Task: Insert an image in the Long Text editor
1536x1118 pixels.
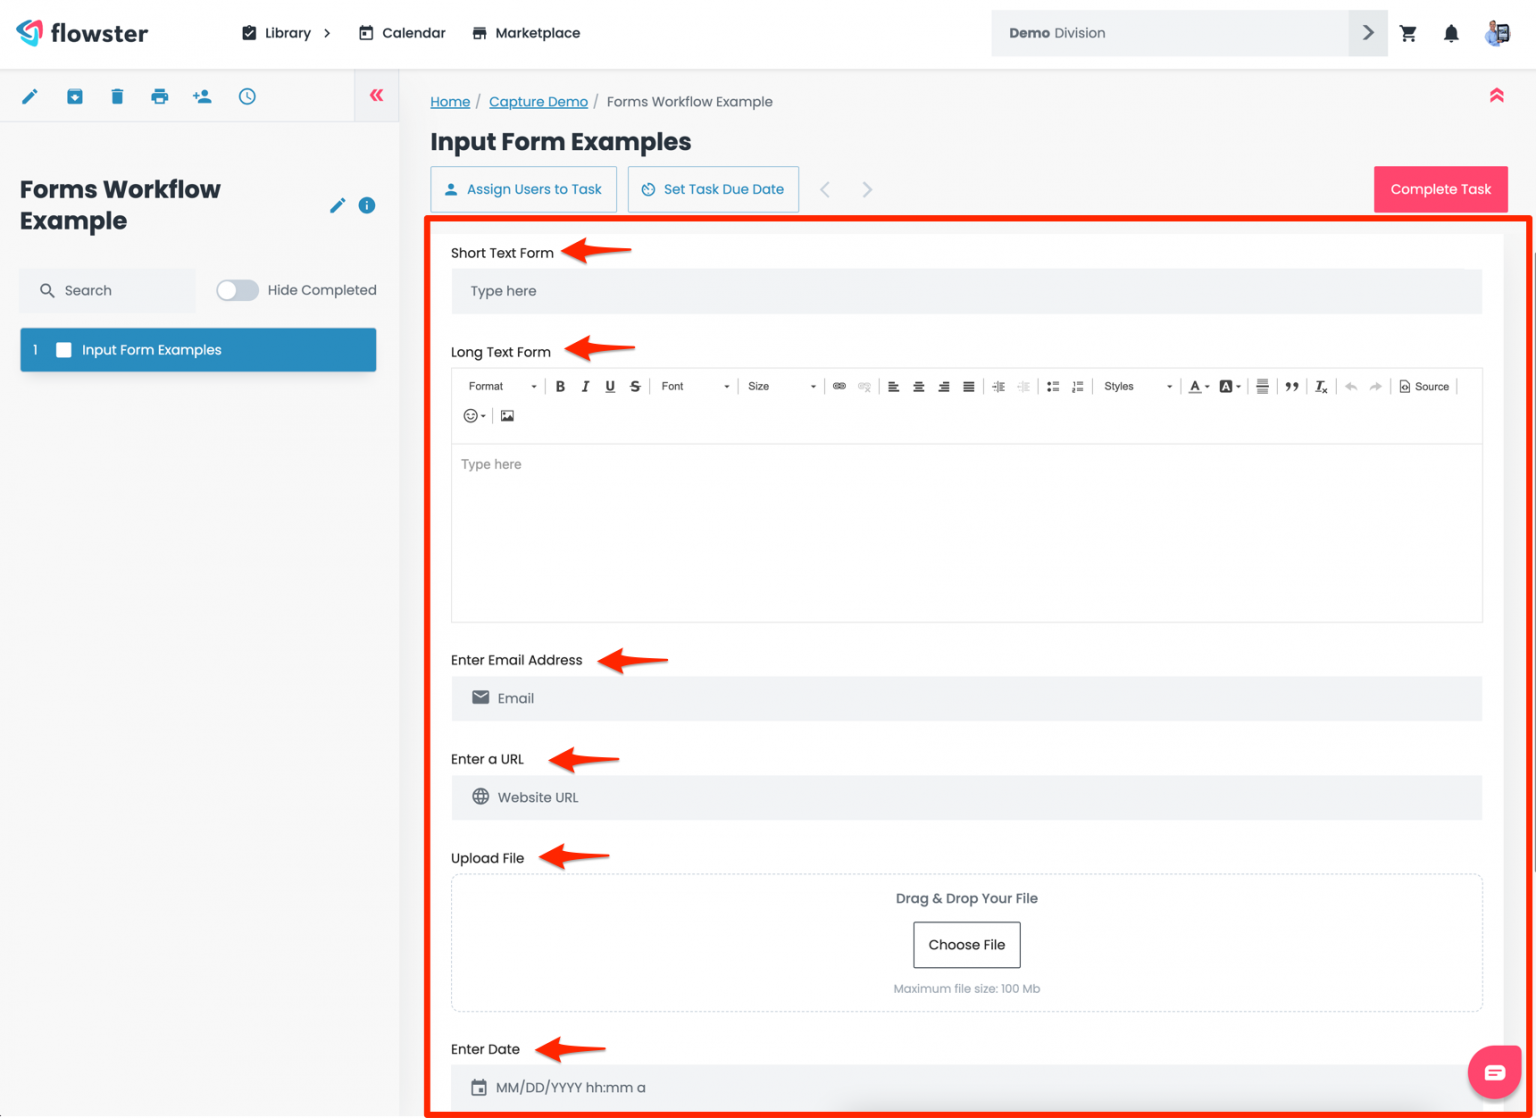Action: [x=507, y=415]
